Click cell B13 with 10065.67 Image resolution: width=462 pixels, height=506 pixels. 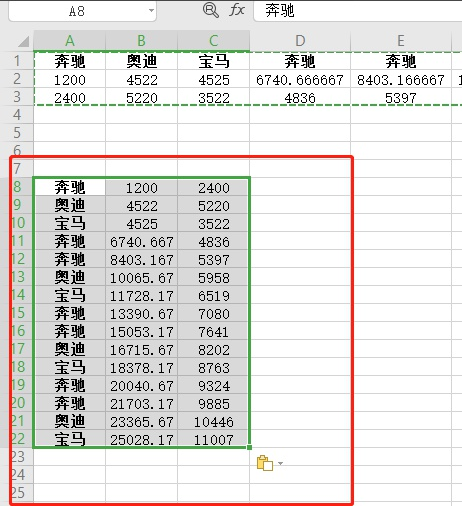(141, 277)
